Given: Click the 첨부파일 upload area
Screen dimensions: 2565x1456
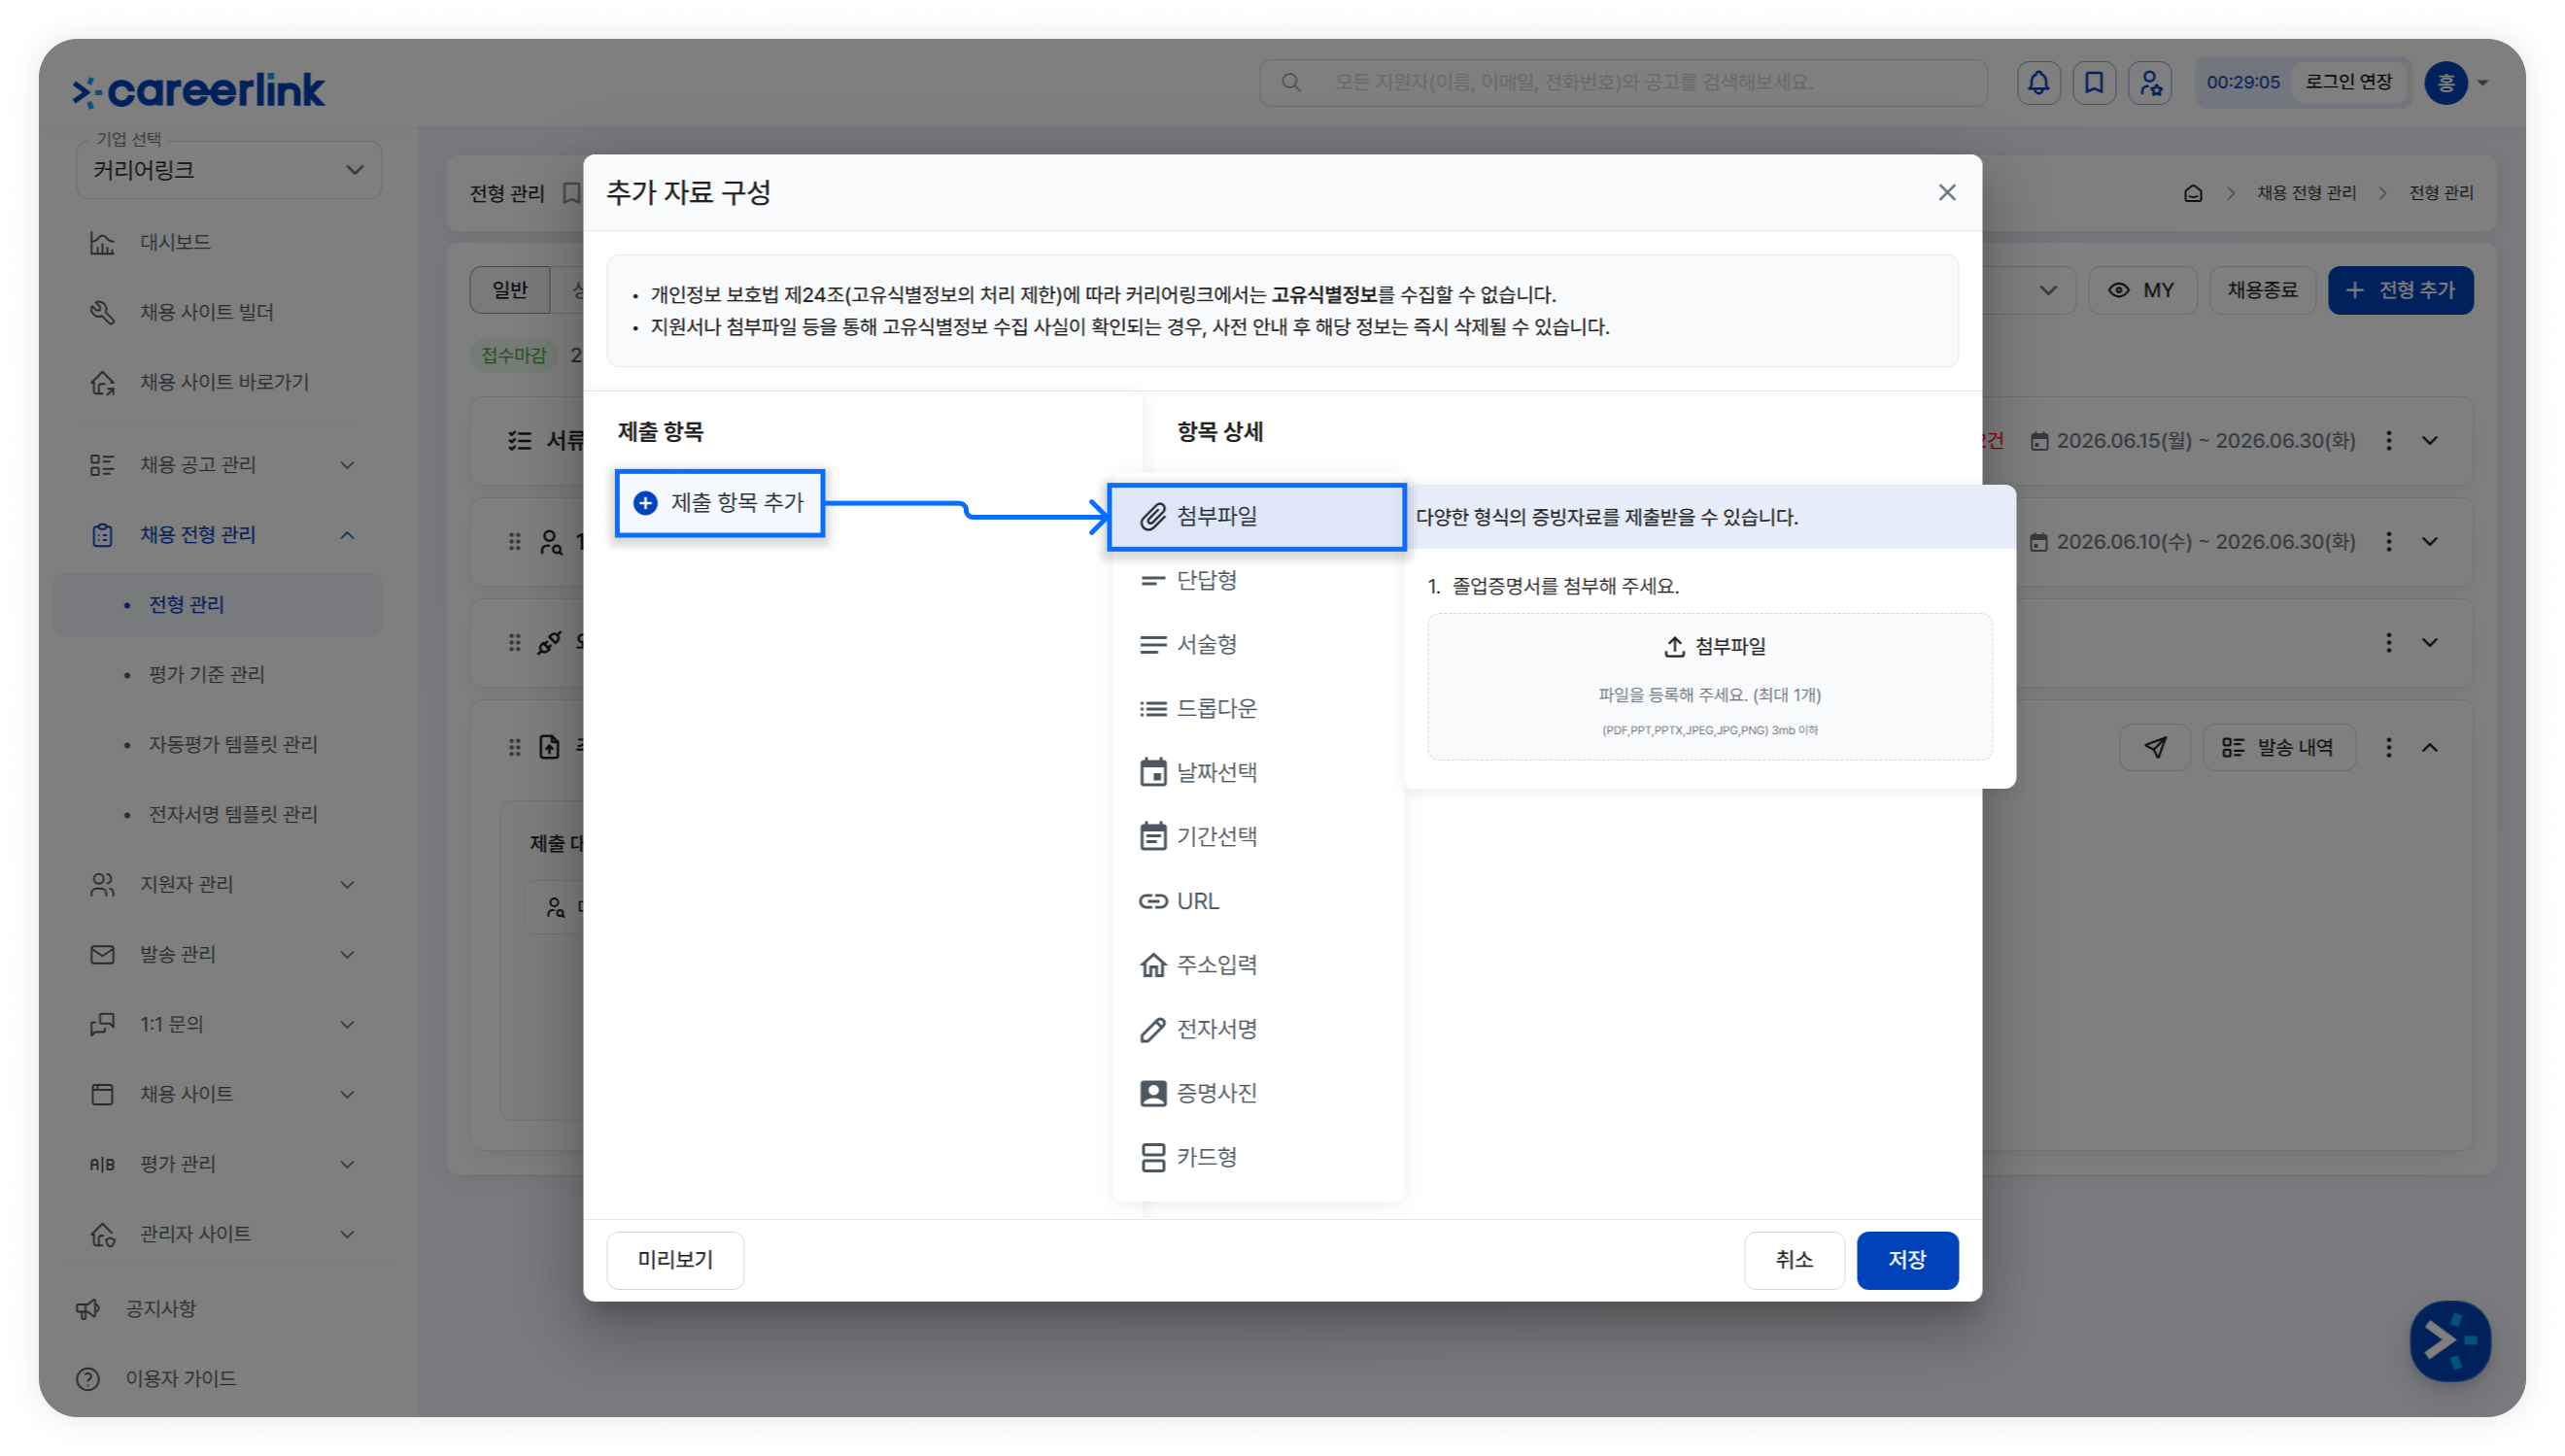Looking at the screenshot, I should pyautogui.click(x=1709, y=687).
